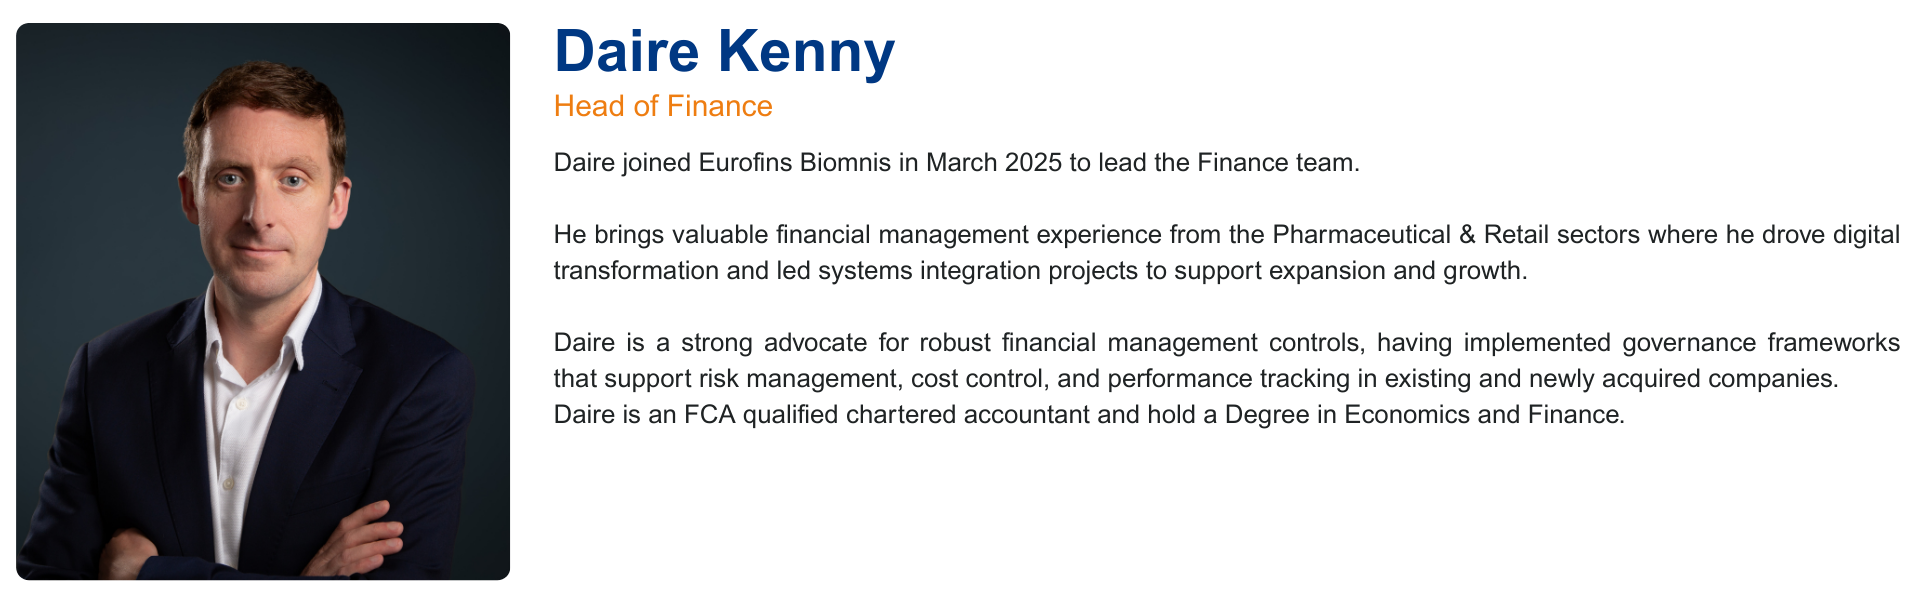Click the words 'expansion and growth'
Screen dimensions: 1920x600
(x=1398, y=271)
